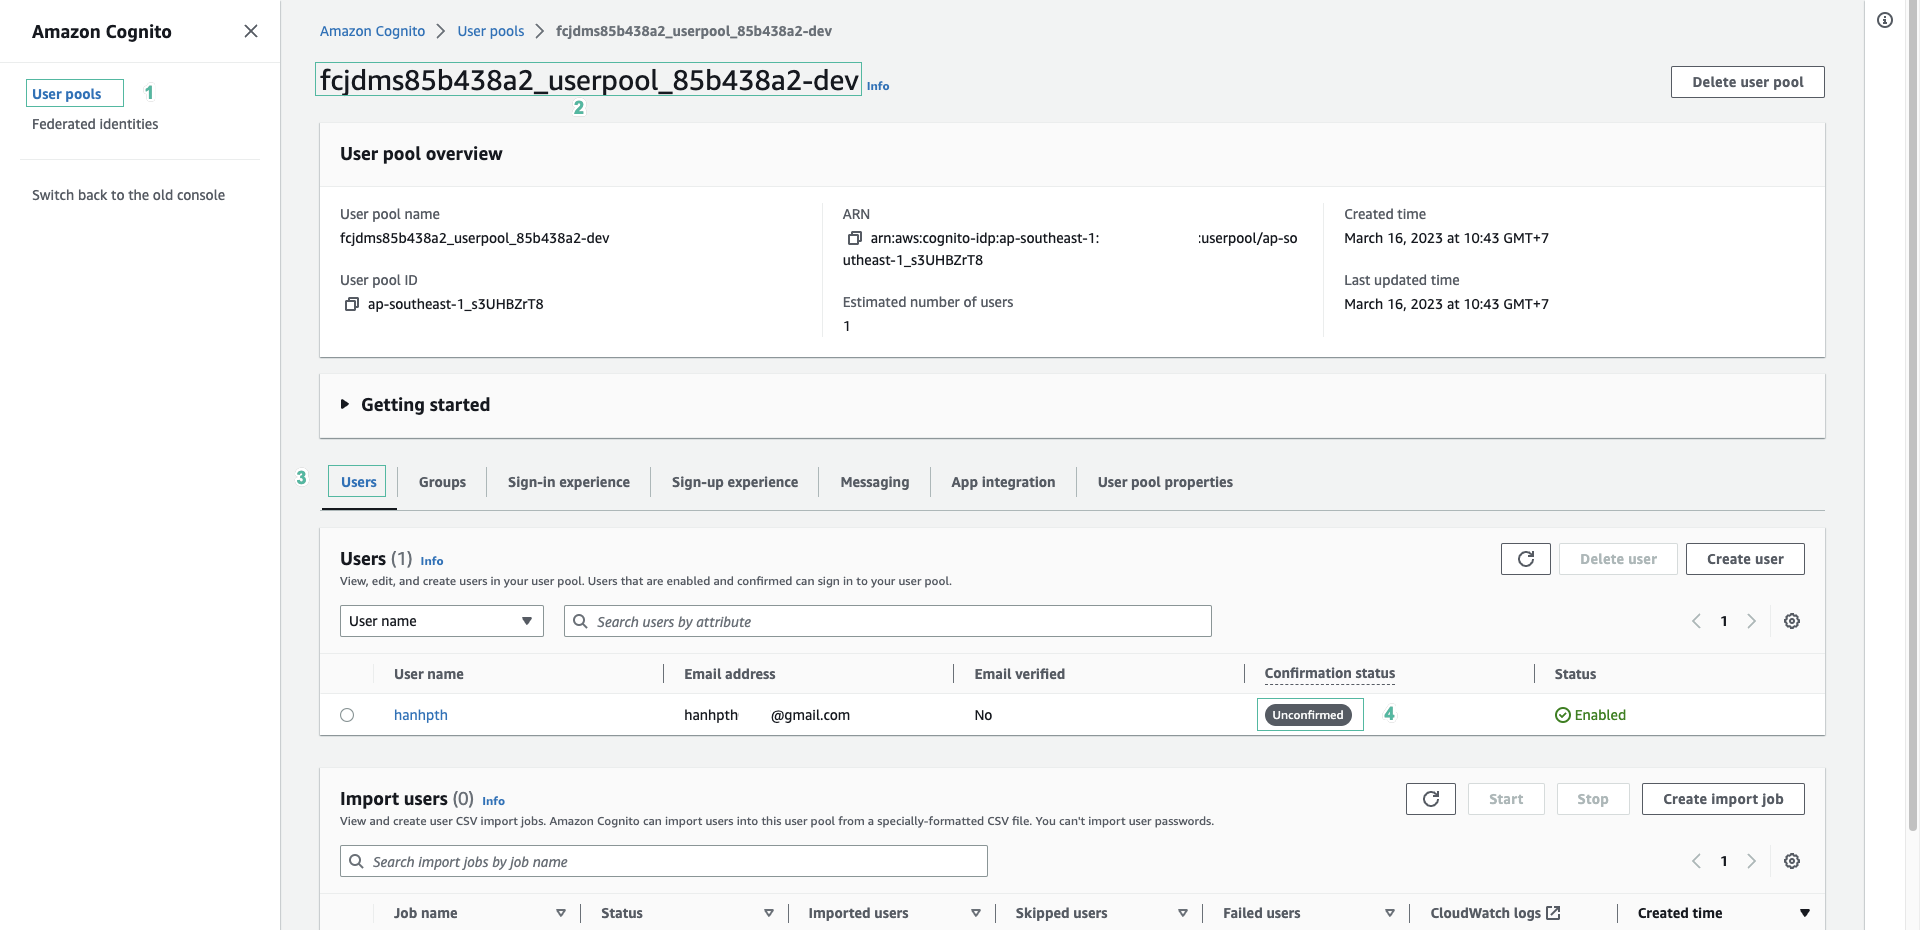The height and width of the screenshot is (930, 1920).
Task: Go to next page of Users table
Action: coord(1751,621)
